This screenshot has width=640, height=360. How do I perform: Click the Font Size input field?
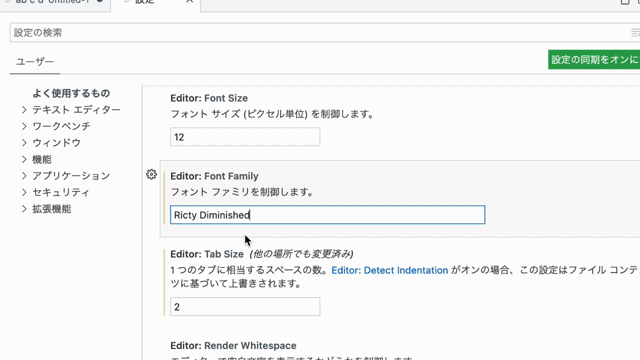245,137
